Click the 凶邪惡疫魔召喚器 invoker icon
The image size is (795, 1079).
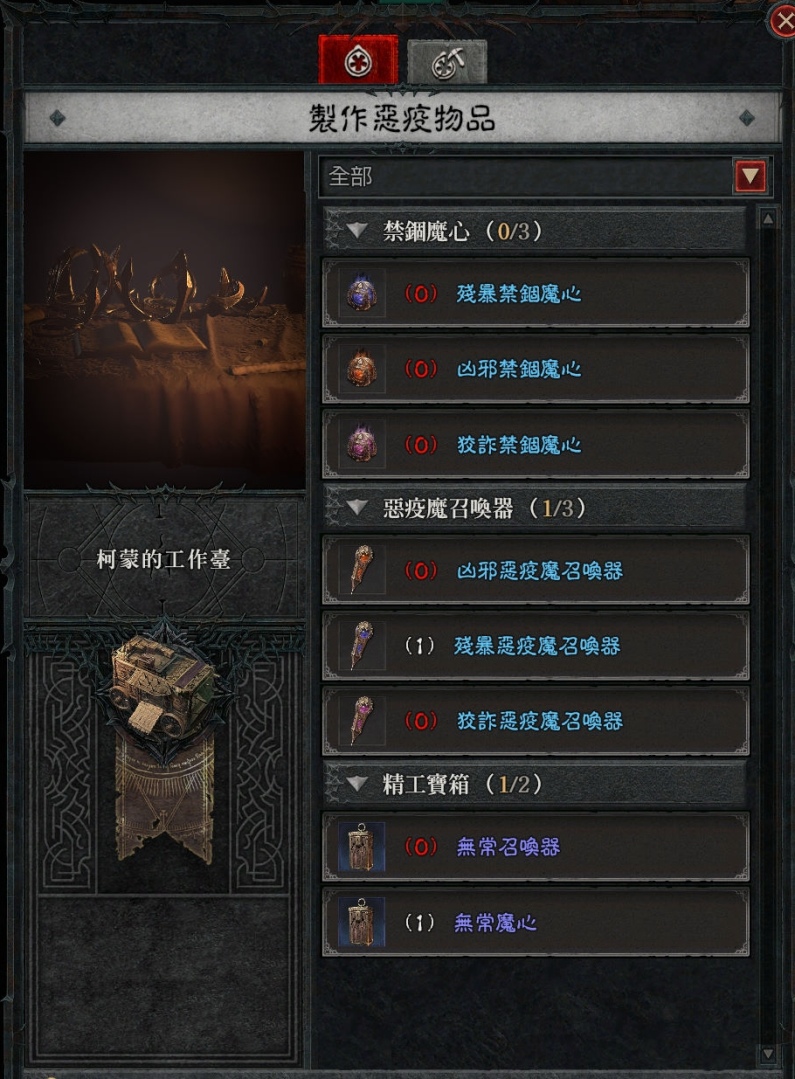[362, 570]
